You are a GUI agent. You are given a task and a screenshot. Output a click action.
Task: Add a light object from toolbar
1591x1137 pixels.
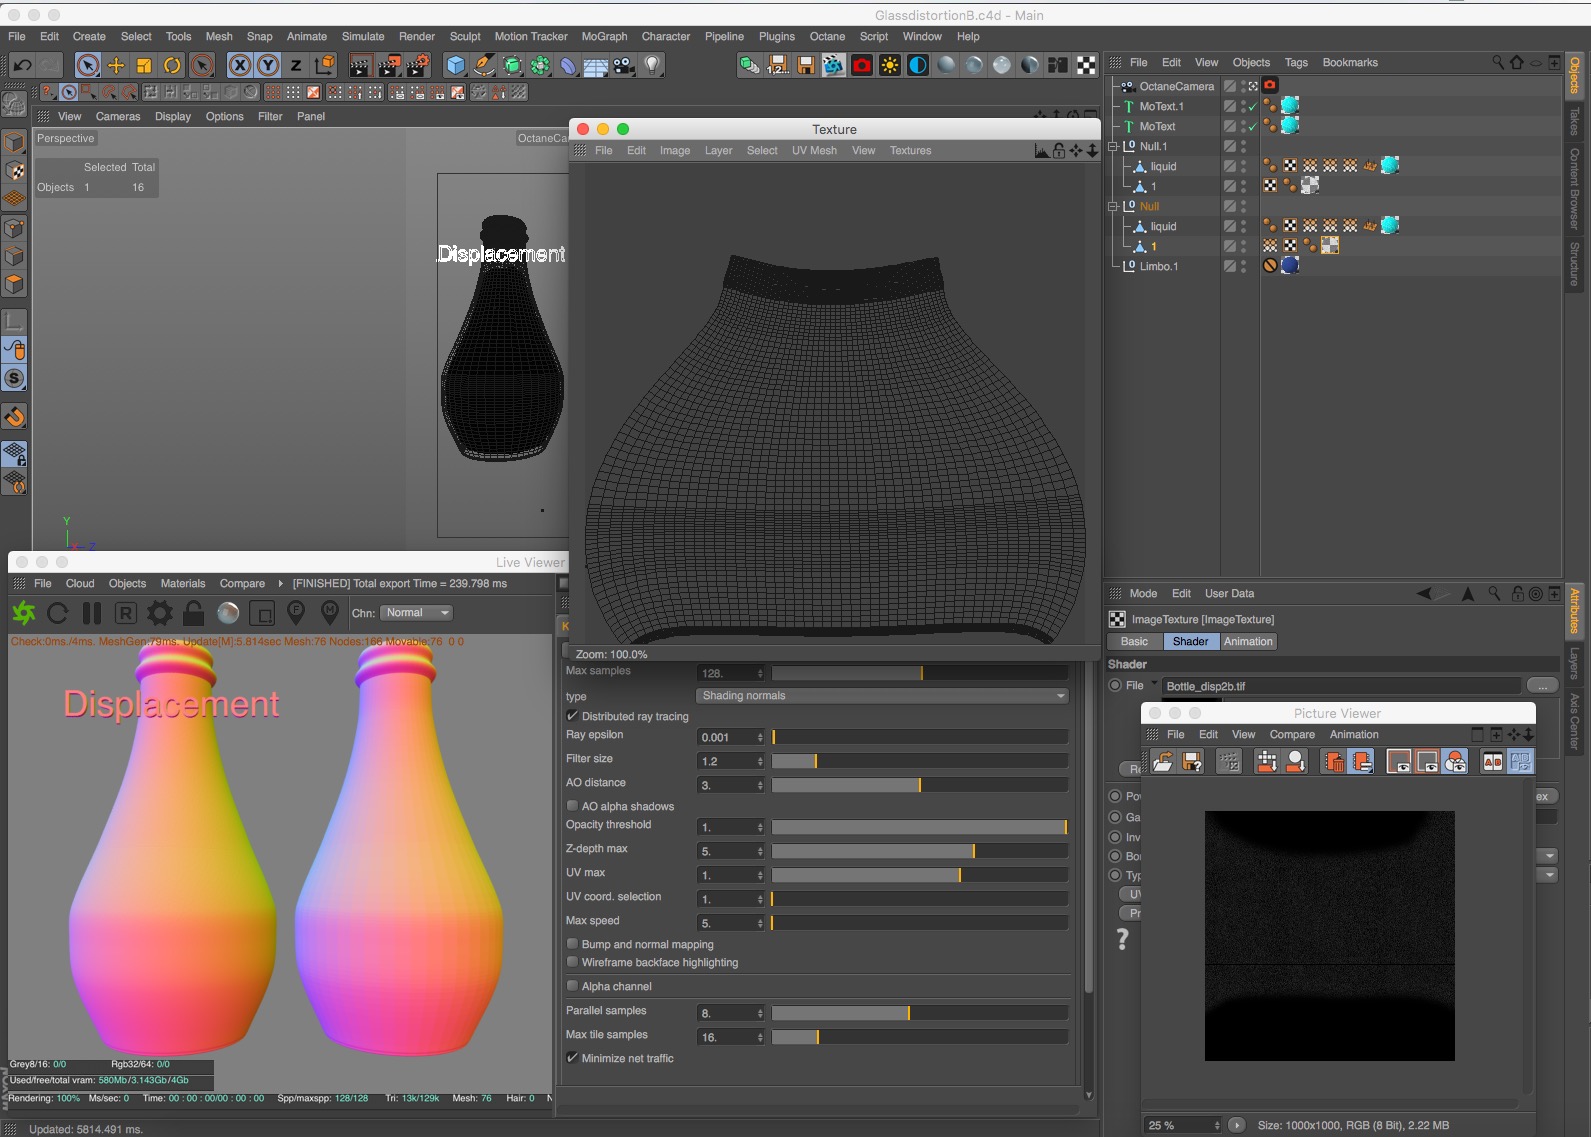652,66
